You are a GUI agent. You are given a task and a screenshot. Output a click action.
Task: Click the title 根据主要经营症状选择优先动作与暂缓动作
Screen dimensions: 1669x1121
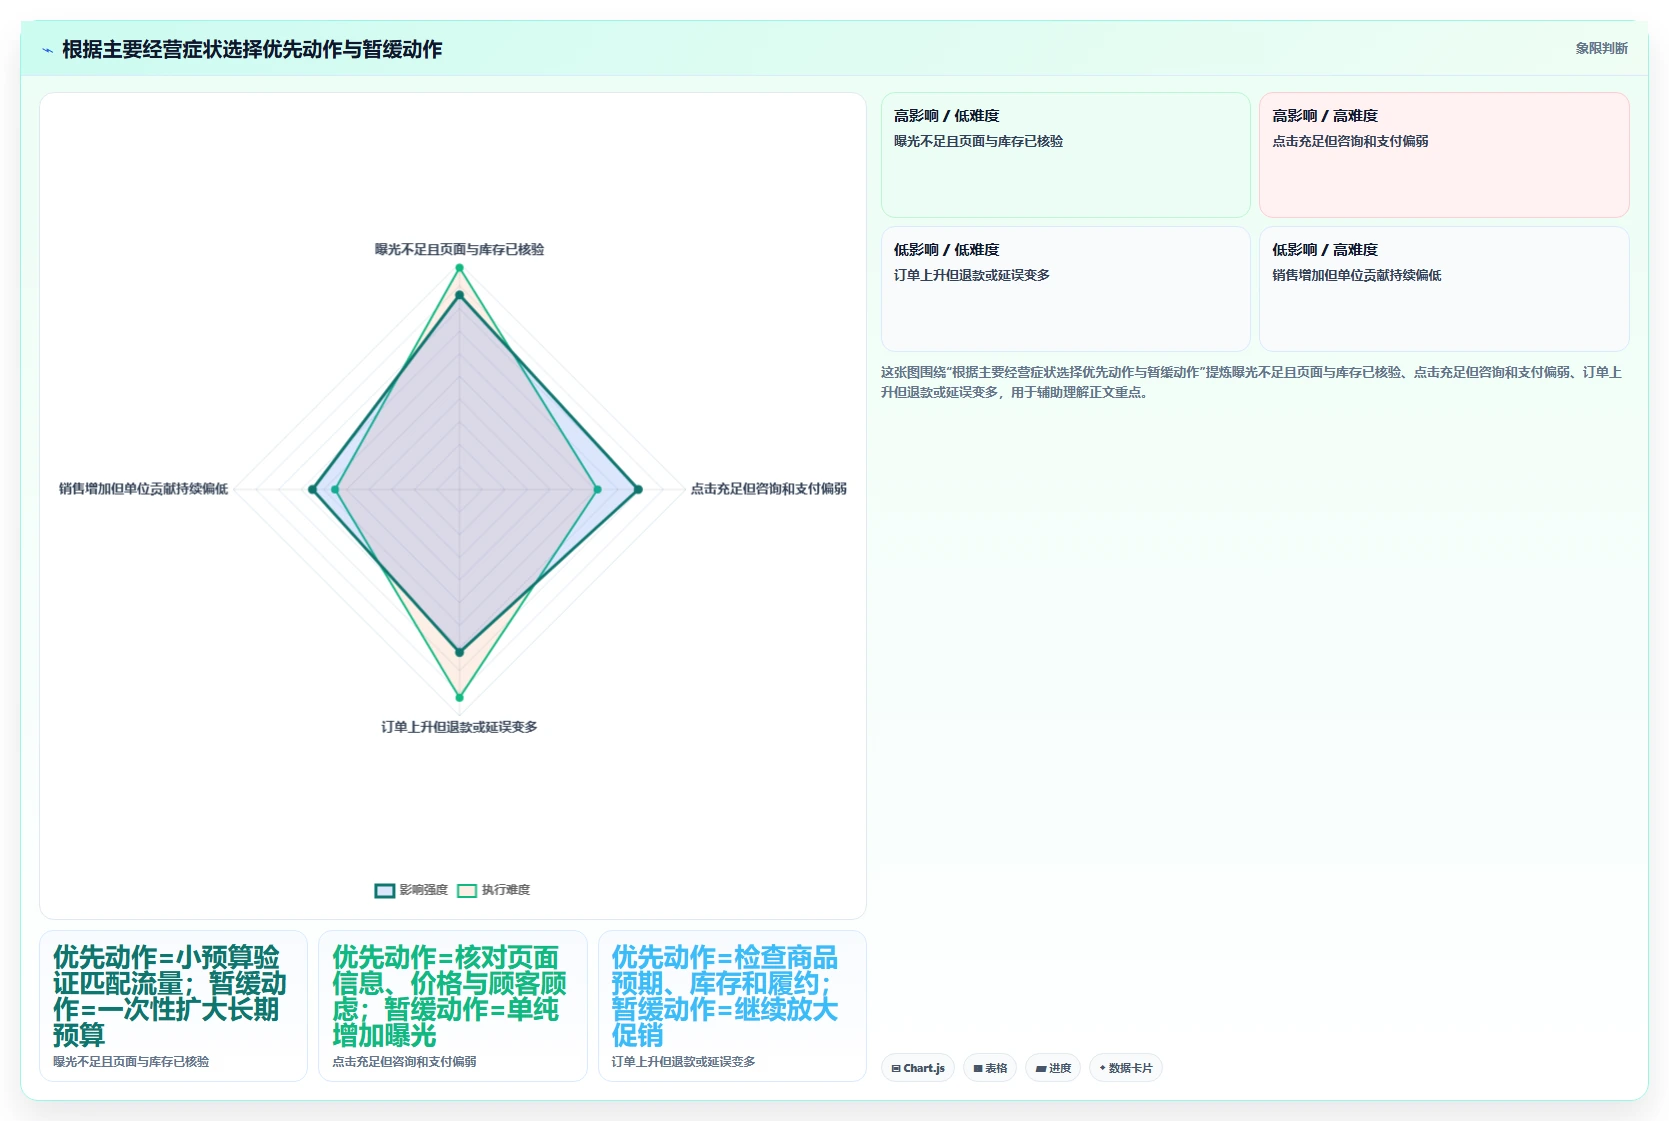pos(252,49)
